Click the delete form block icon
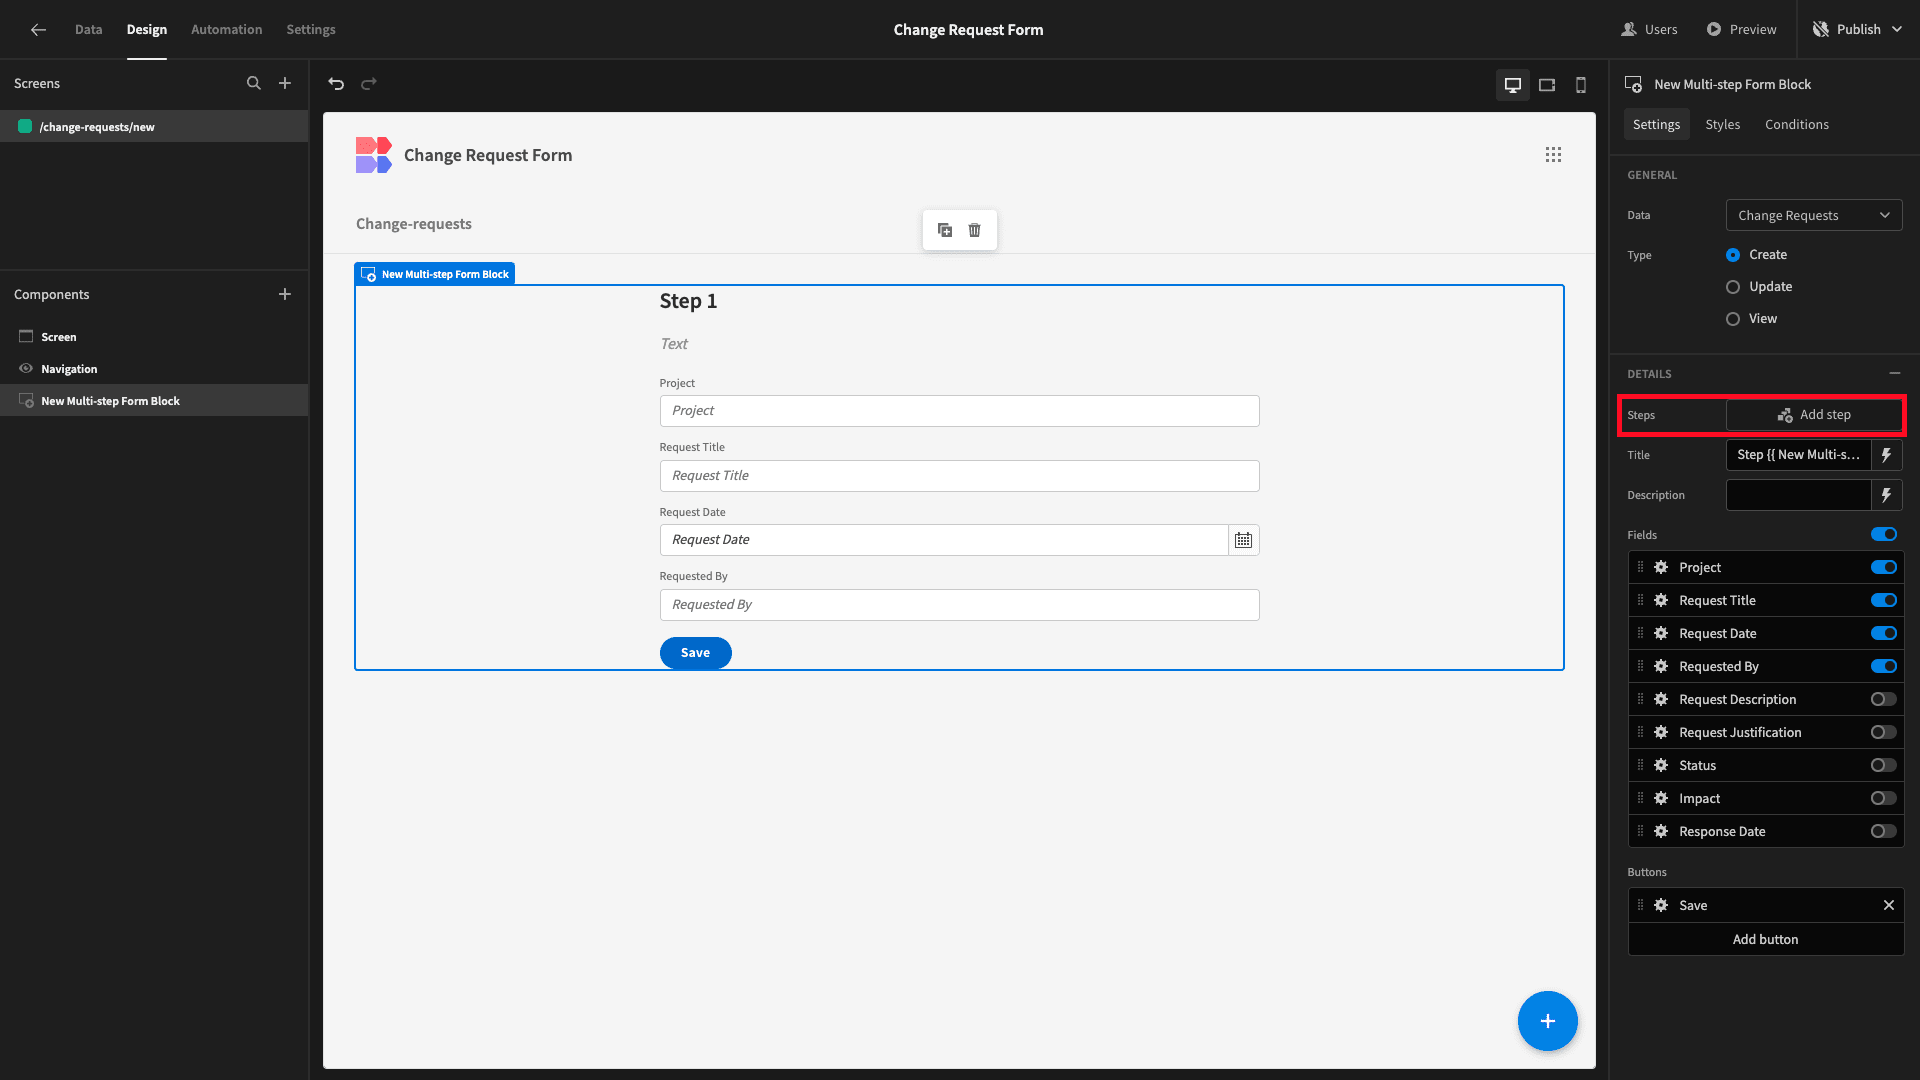The image size is (1920, 1080). tap(975, 228)
